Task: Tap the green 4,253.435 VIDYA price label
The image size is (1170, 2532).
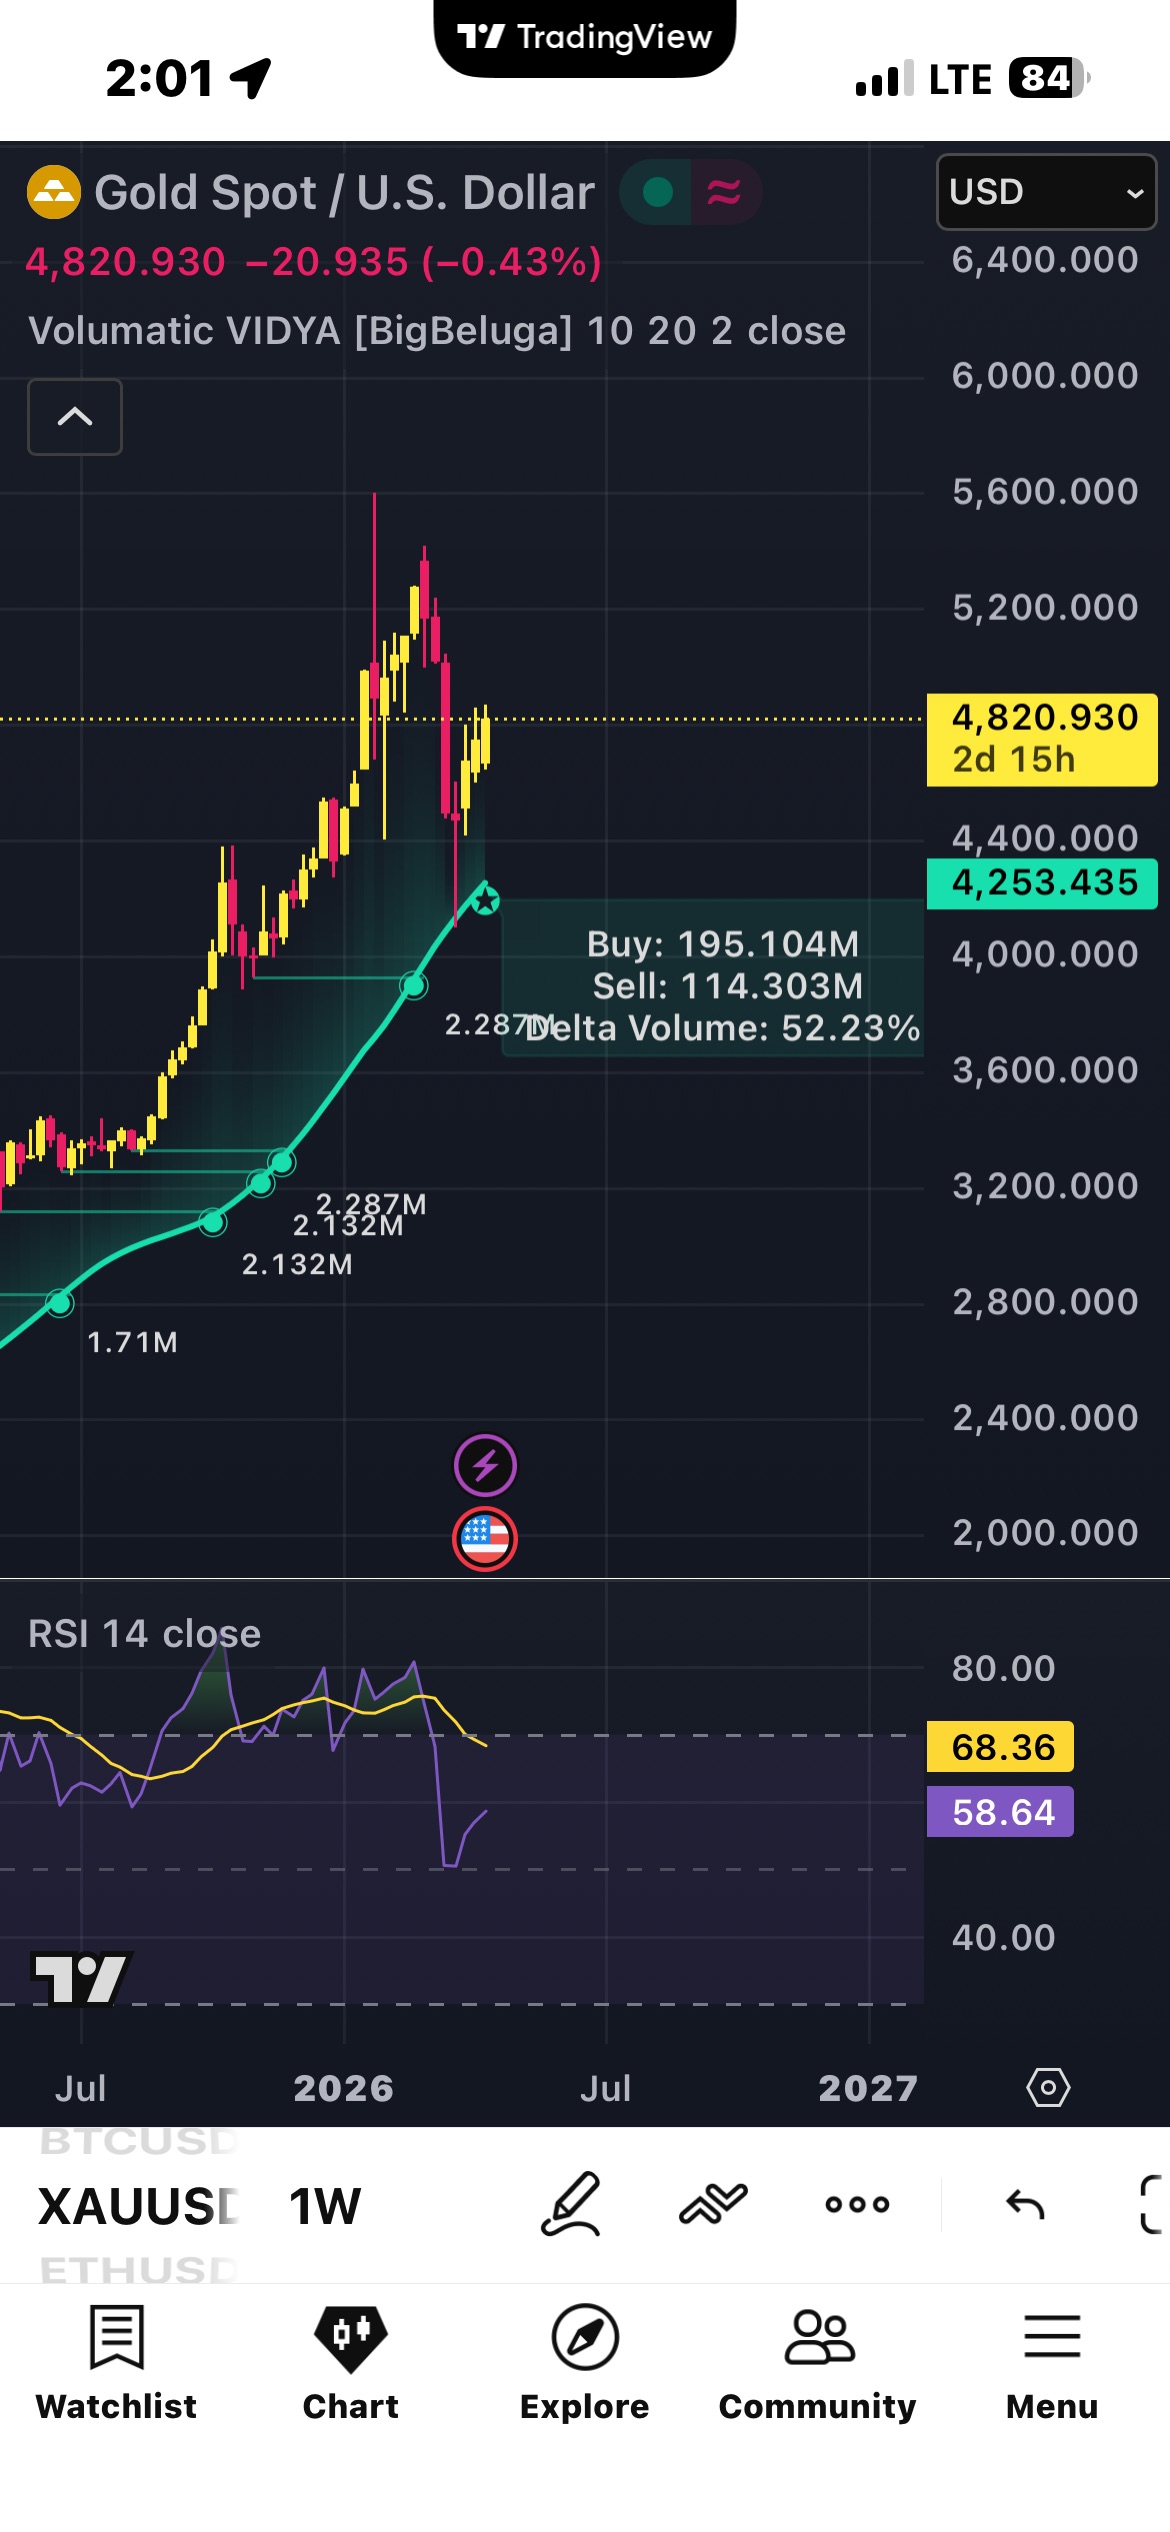Action: pos(1042,883)
